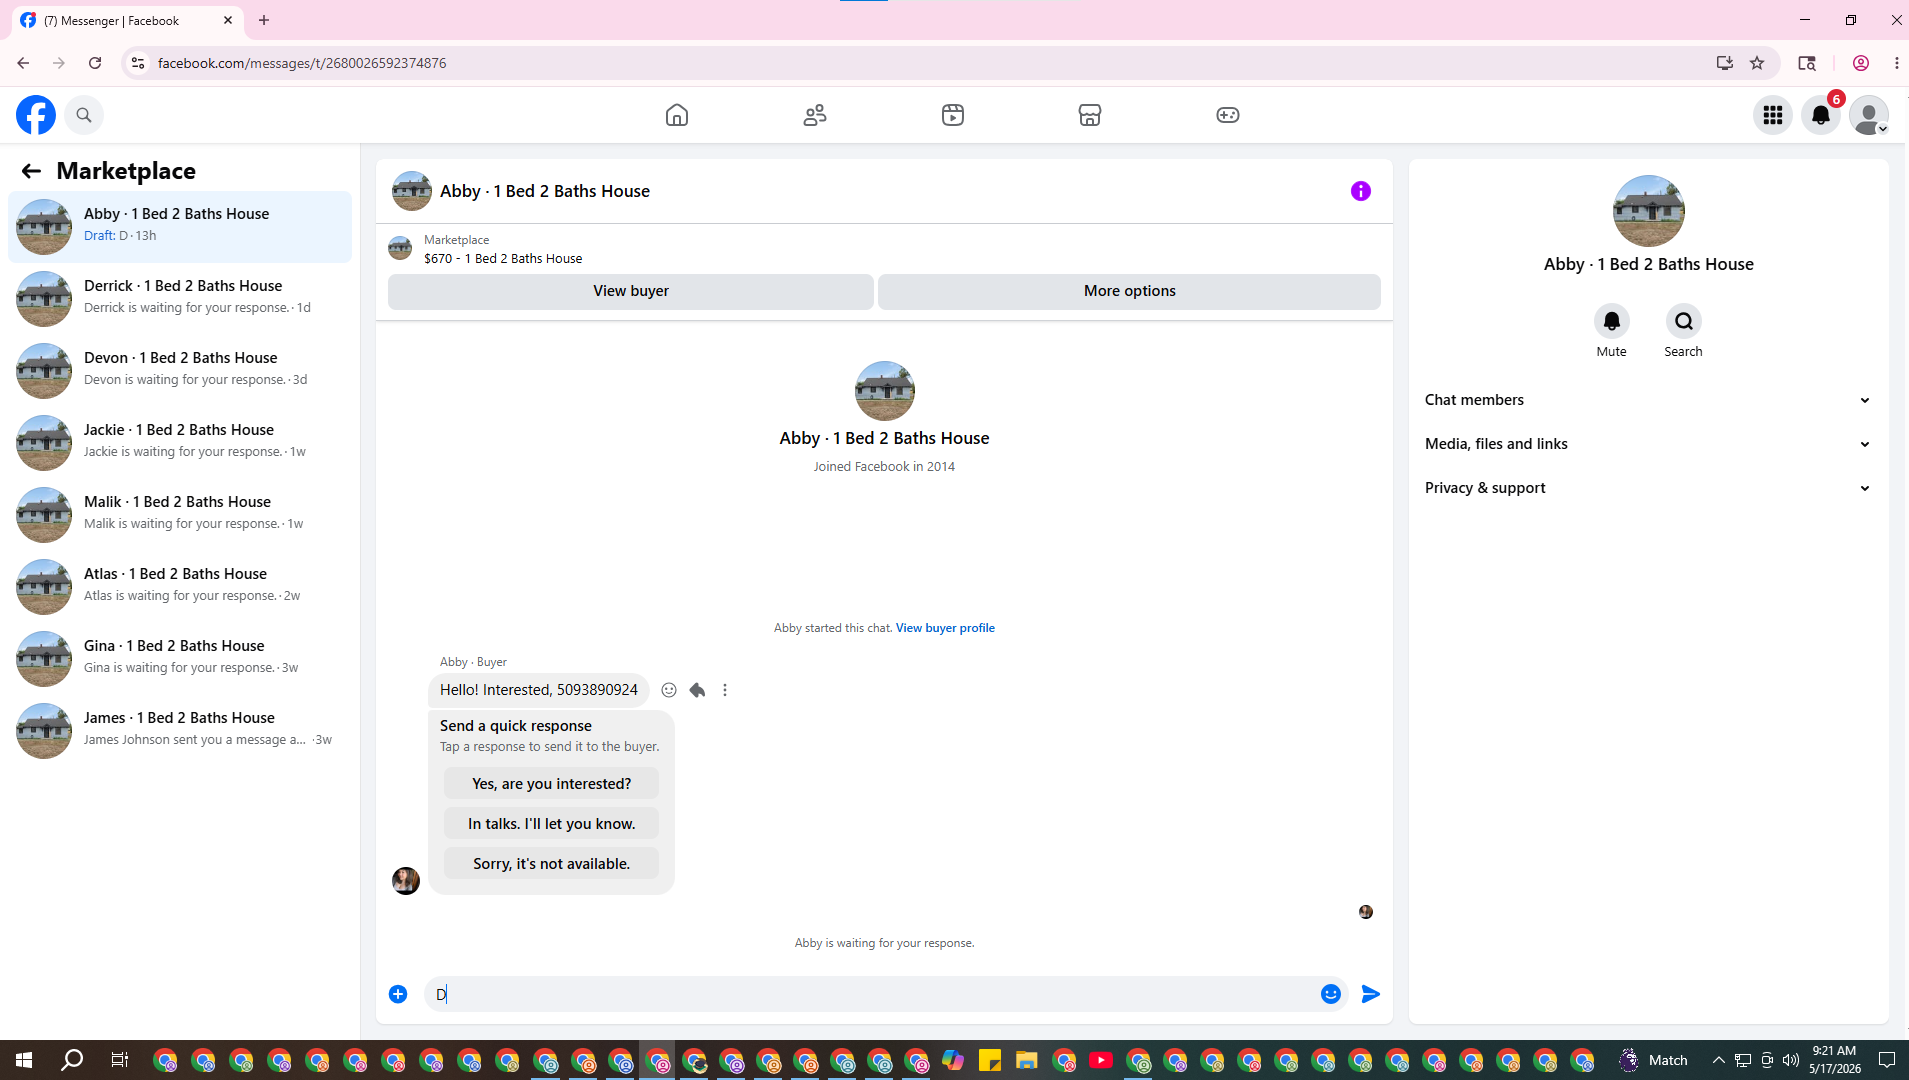The image size is (1909, 1080).
Task: Select the Messenger | Facebook browser tab
Action: [x=128, y=20]
